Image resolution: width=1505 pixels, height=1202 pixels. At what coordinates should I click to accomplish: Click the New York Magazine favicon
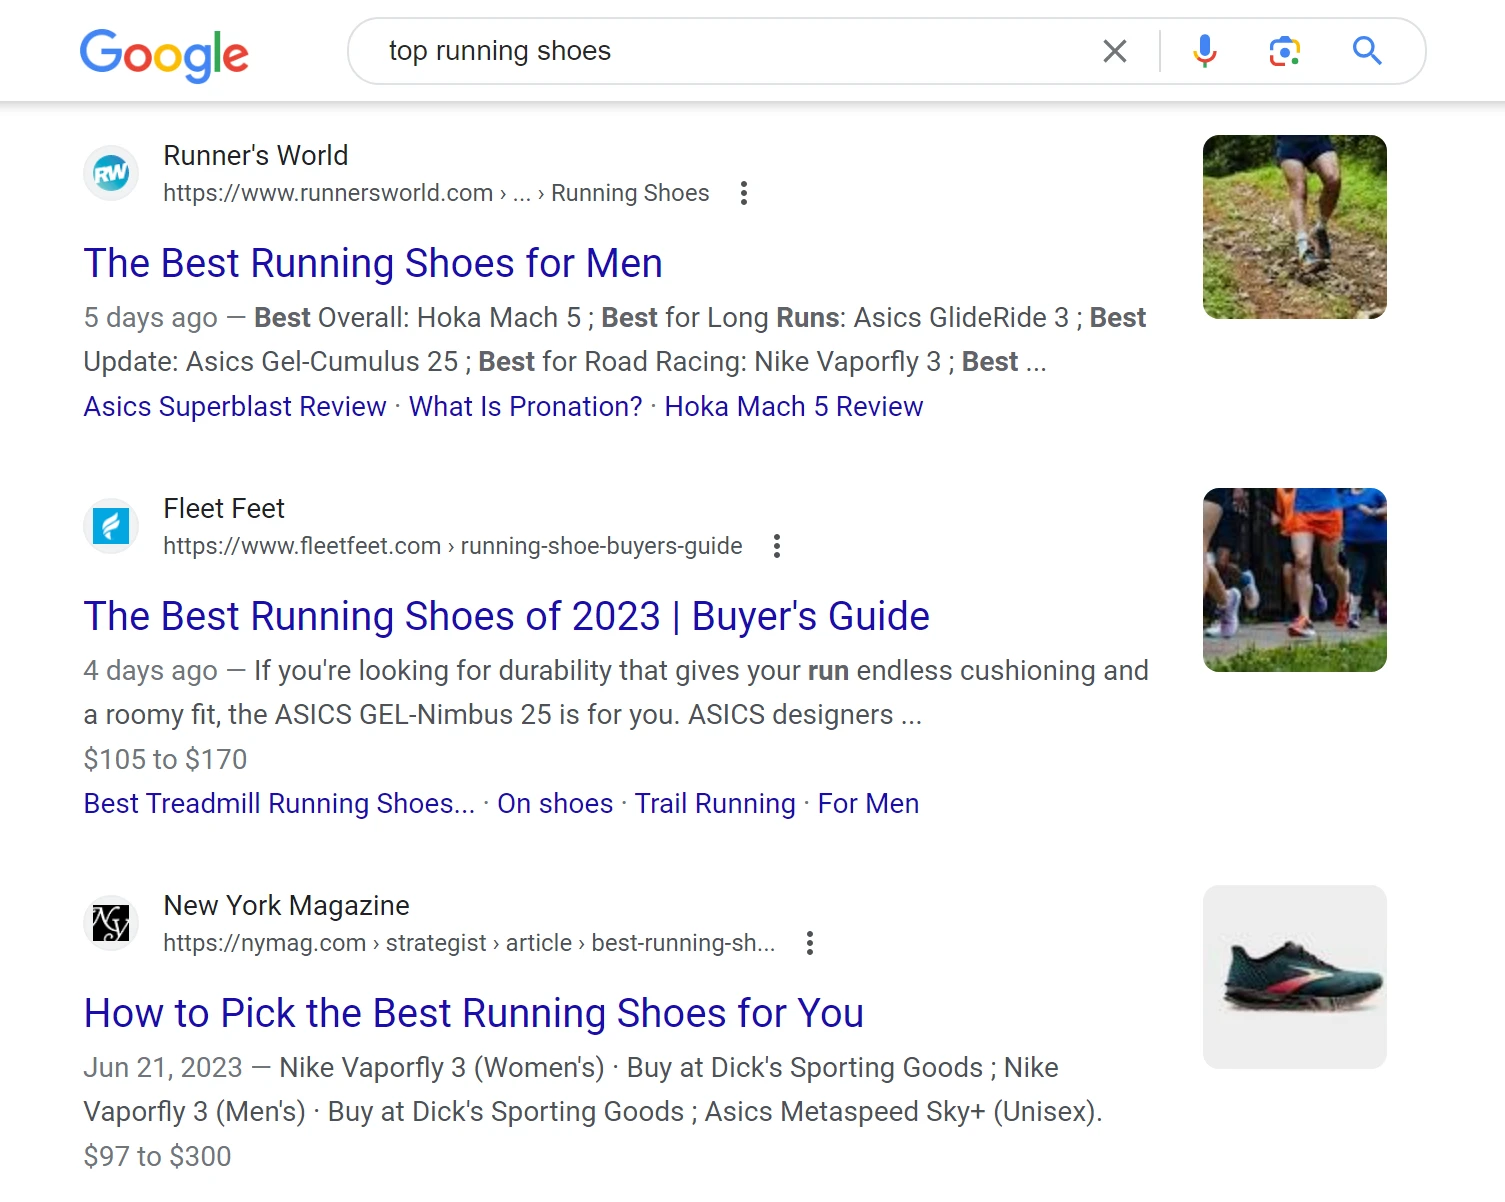[x=111, y=923]
